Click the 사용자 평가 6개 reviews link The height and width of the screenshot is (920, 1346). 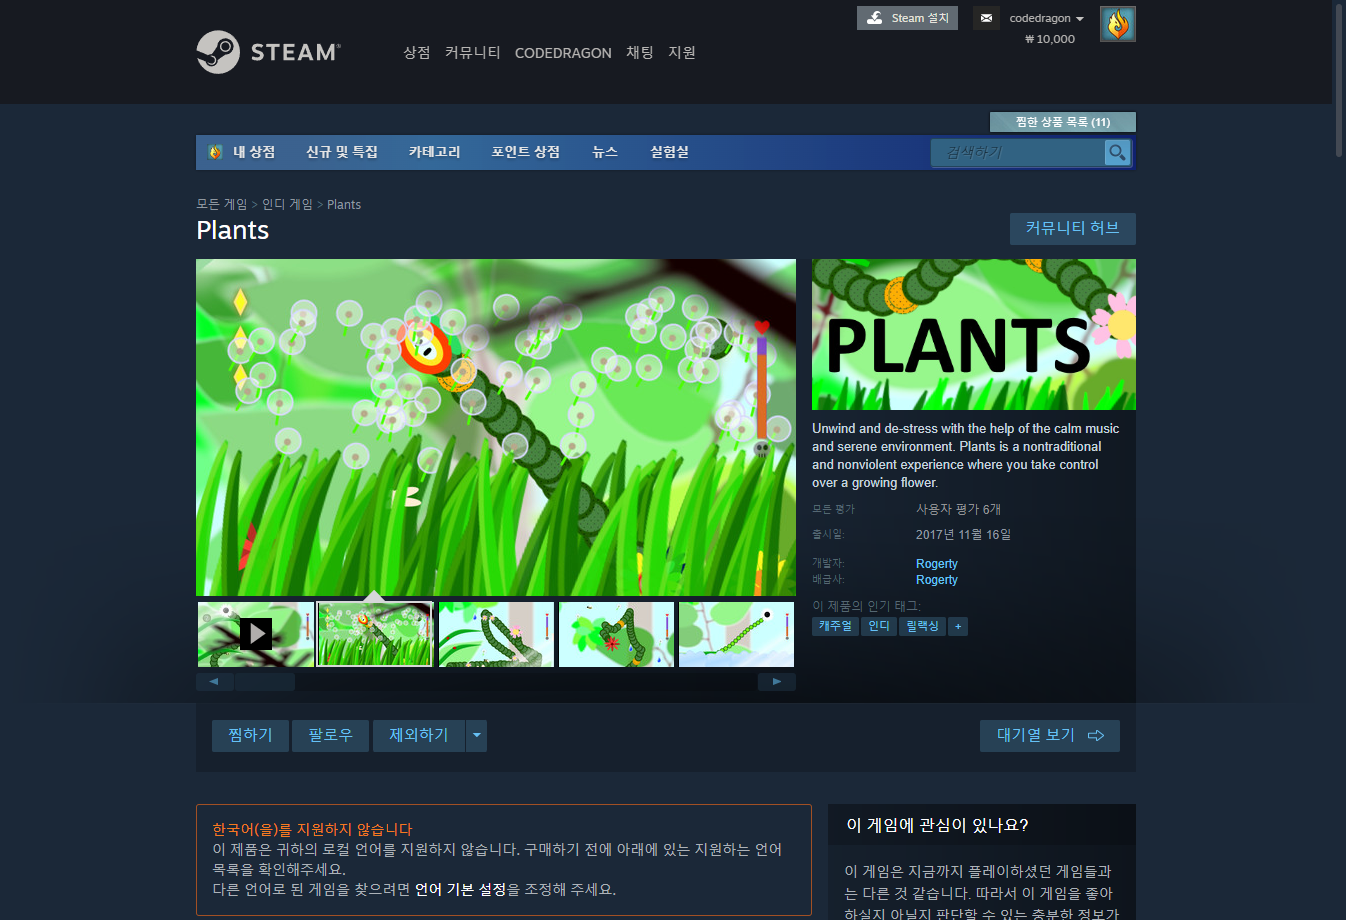[958, 509]
